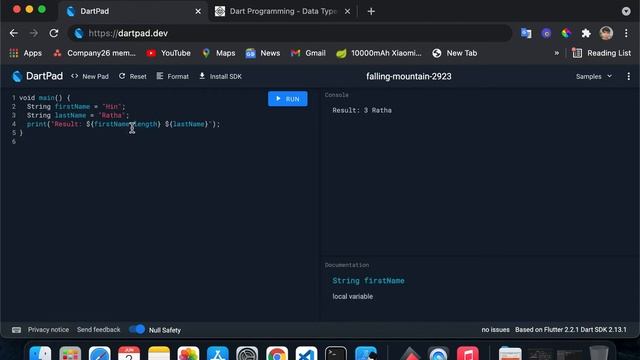Open the YouTube bookmark
The width and height of the screenshot is (640, 360).
coord(169,53)
